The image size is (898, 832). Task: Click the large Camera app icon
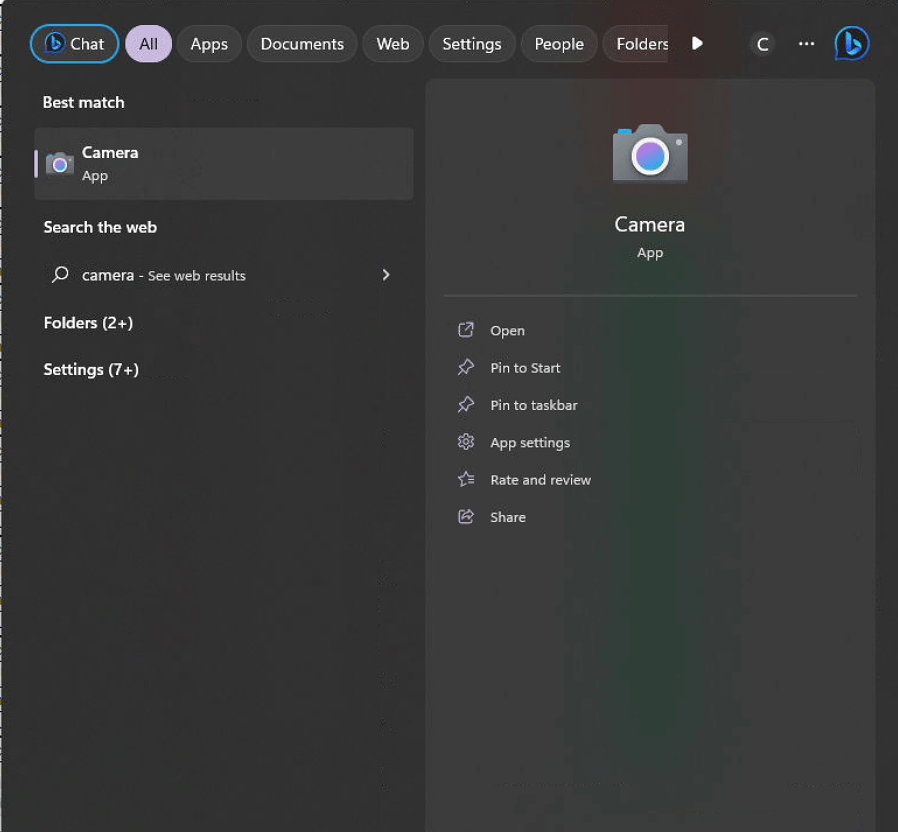tap(650, 153)
